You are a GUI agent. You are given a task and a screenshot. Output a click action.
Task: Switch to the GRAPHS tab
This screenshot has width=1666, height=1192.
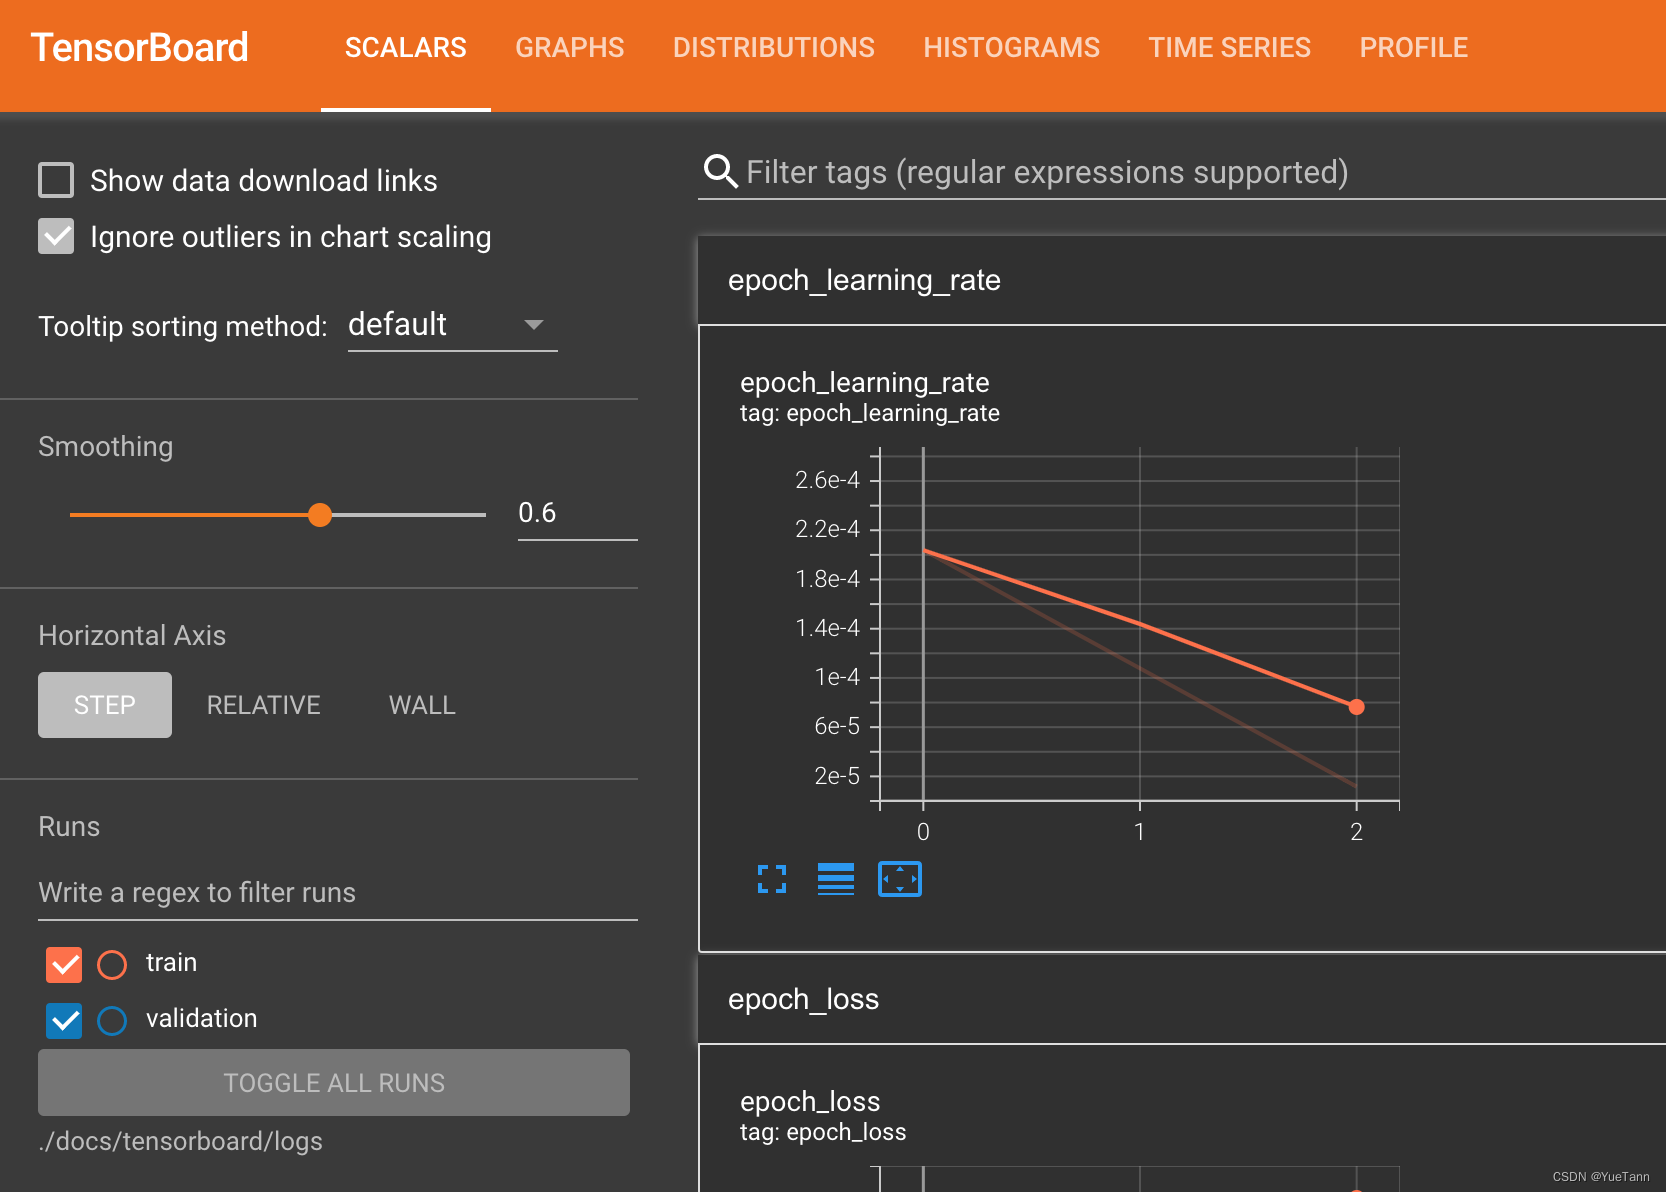[x=569, y=47]
